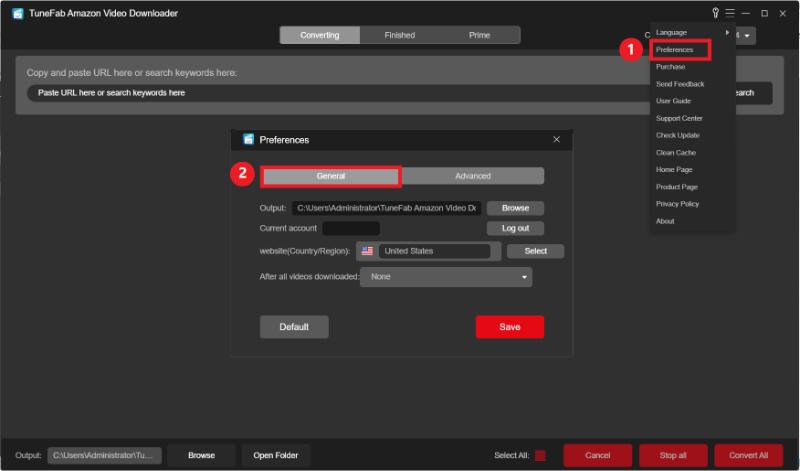Reset settings with the Default button
This screenshot has width=800, height=471.
(x=294, y=327)
